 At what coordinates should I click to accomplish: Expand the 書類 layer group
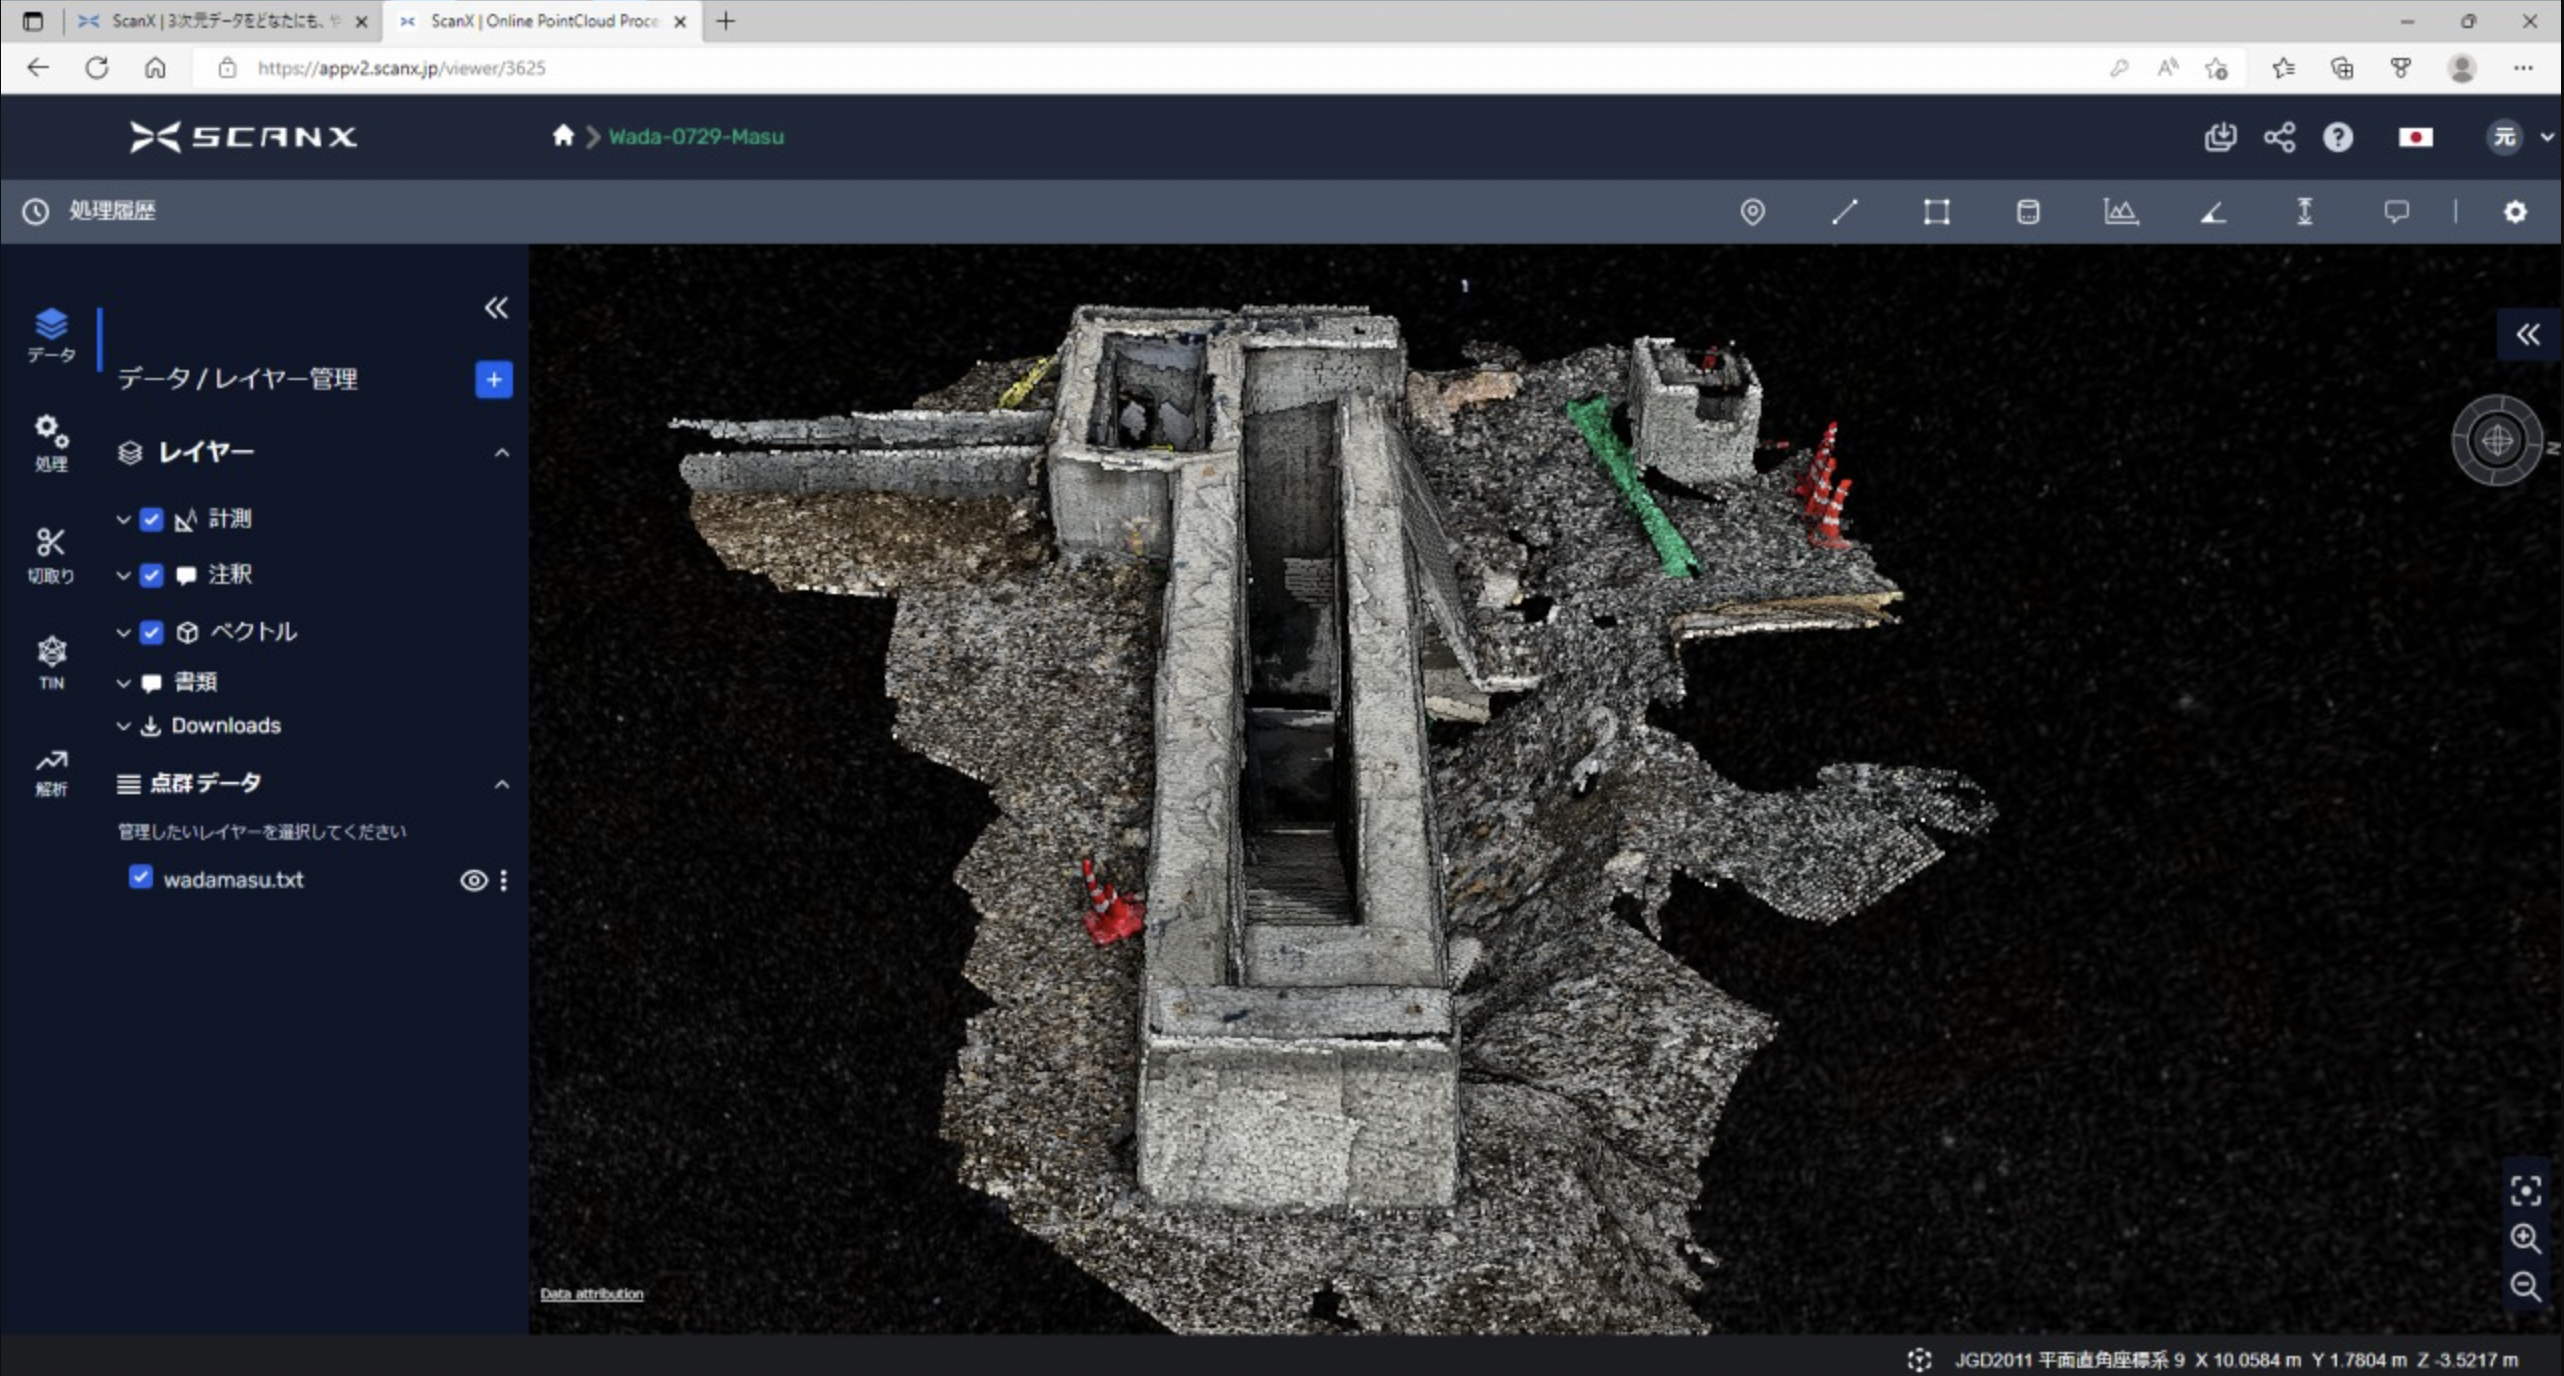tap(123, 683)
